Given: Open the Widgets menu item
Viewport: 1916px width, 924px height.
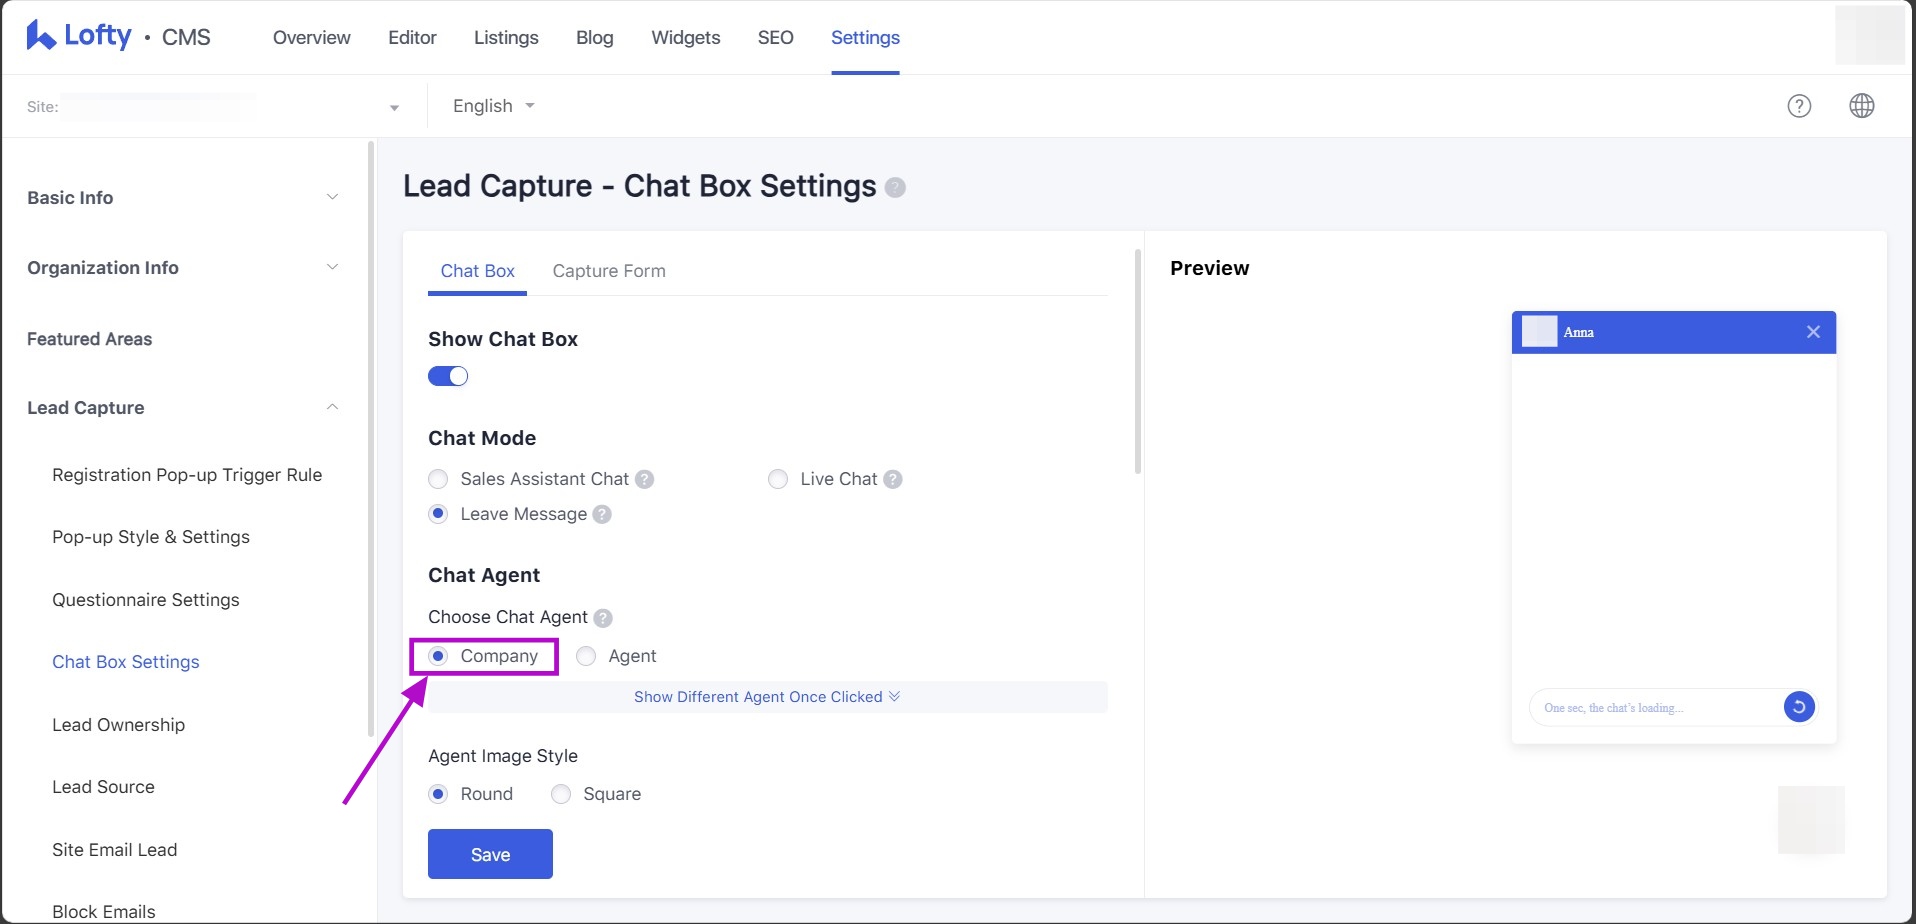Looking at the screenshot, I should click(685, 37).
